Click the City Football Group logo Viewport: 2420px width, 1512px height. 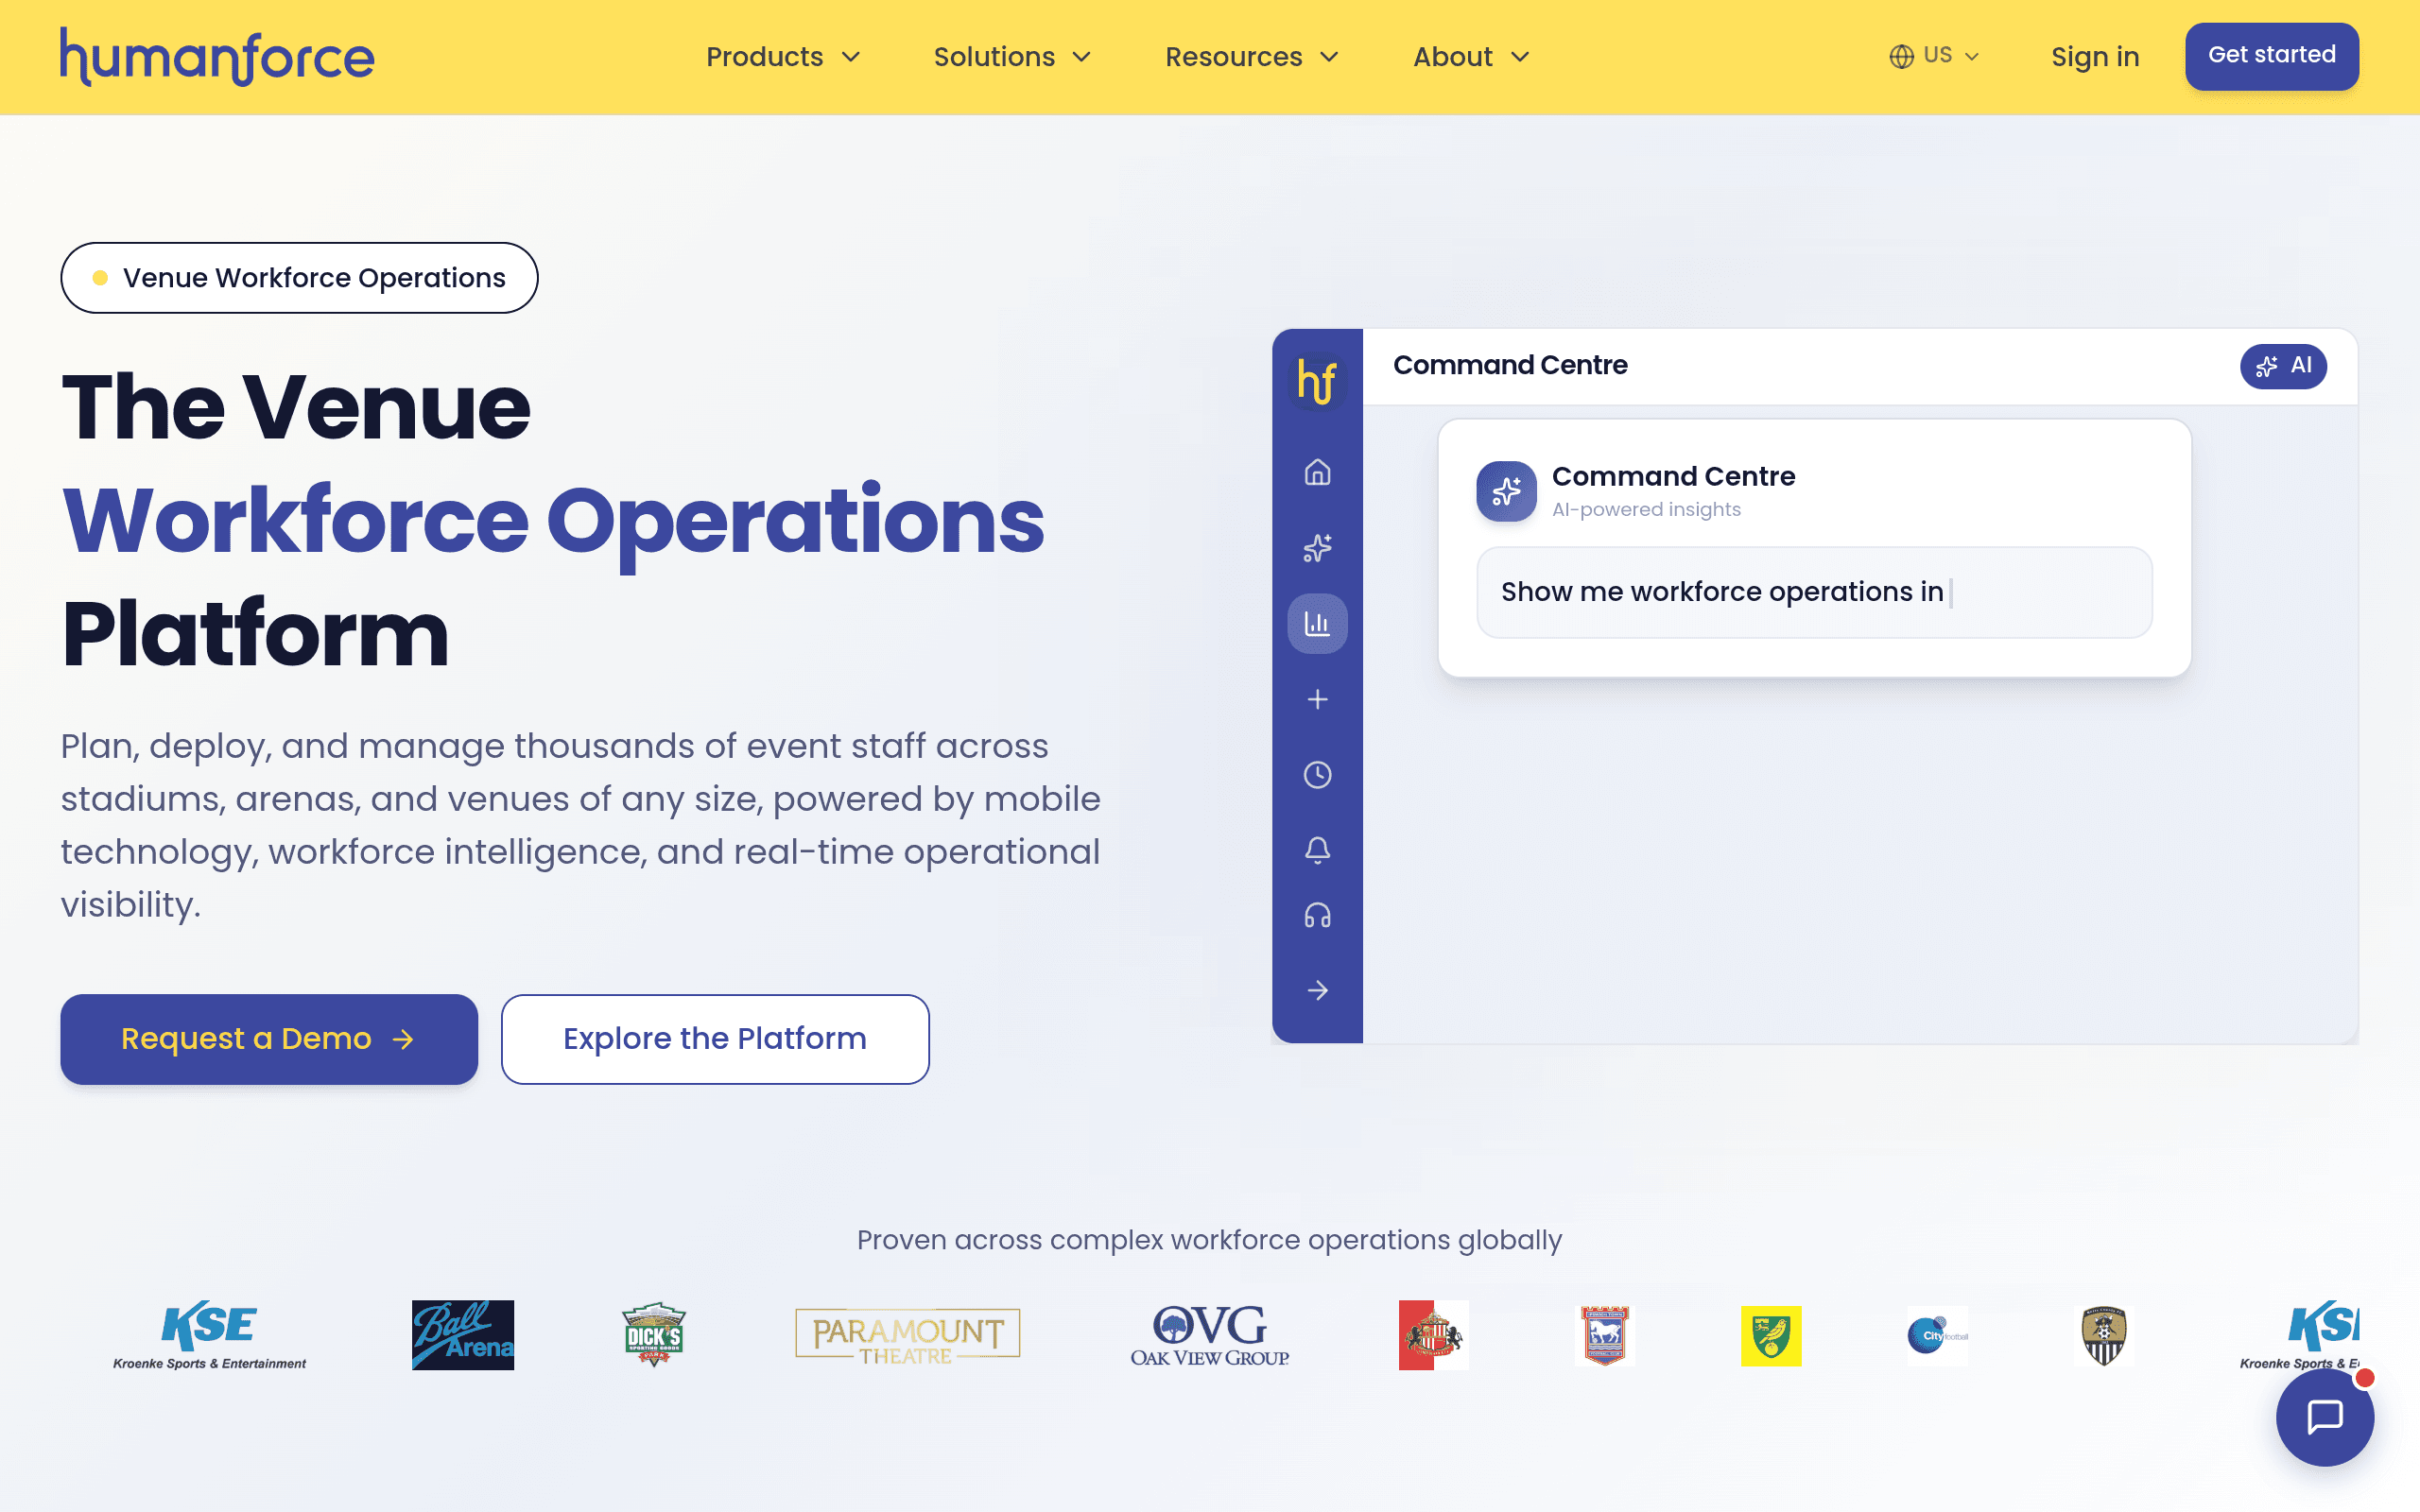point(1937,1335)
